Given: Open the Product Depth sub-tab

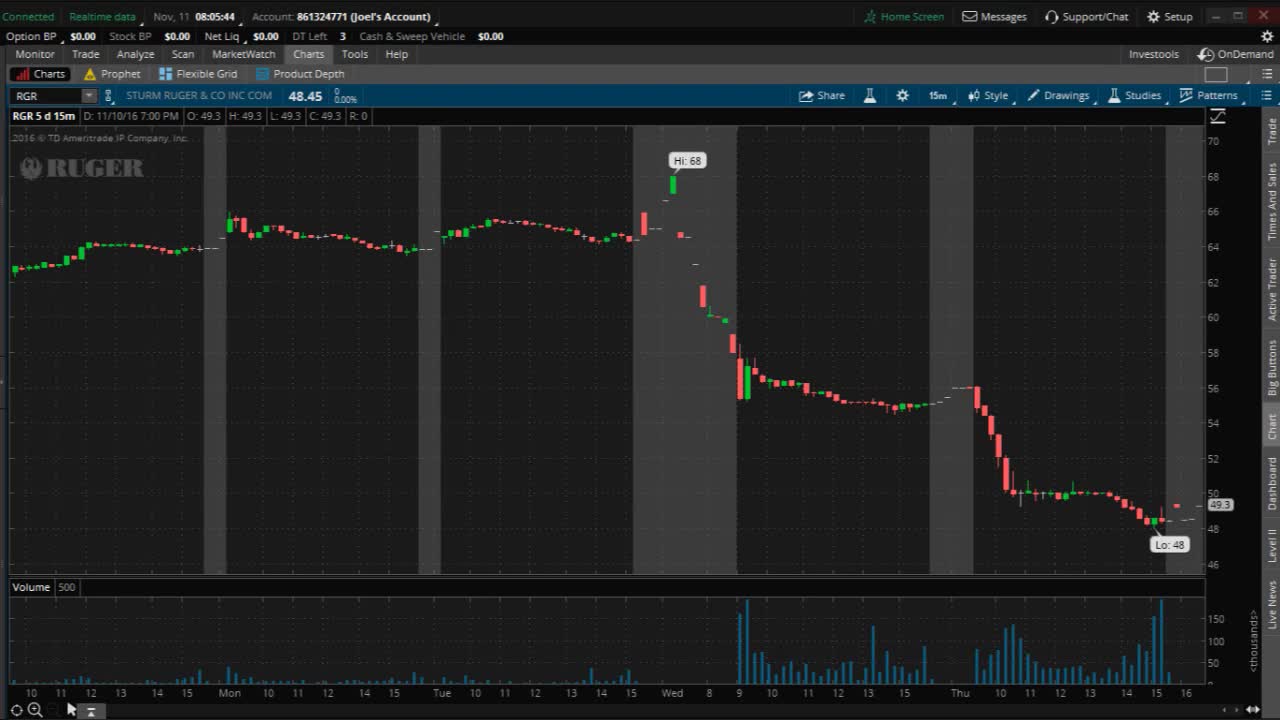Looking at the screenshot, I should 300,74.
